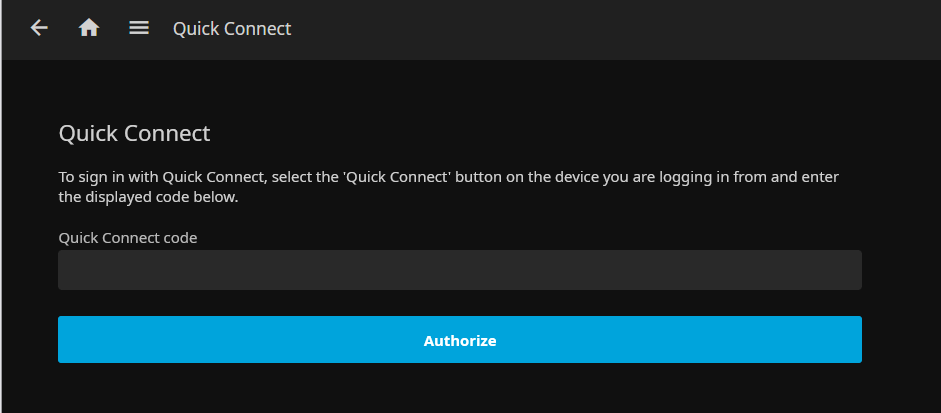Authorize the entered Quick Connect code
The width and height of the screenshot is (941, 413).
point(460,340)
